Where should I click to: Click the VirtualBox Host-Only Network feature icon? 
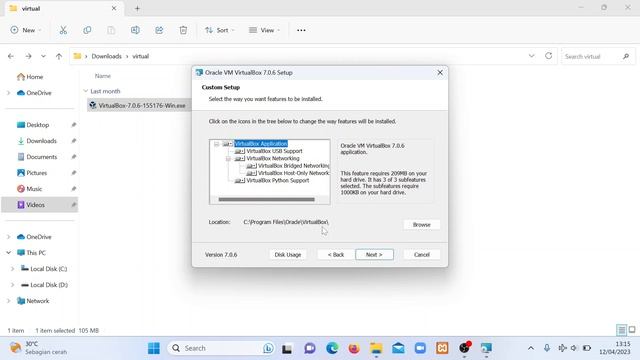(251, 173)
